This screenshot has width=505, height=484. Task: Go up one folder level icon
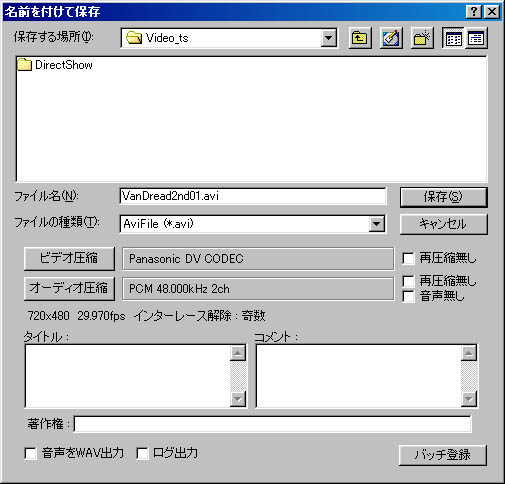[360, 38]
